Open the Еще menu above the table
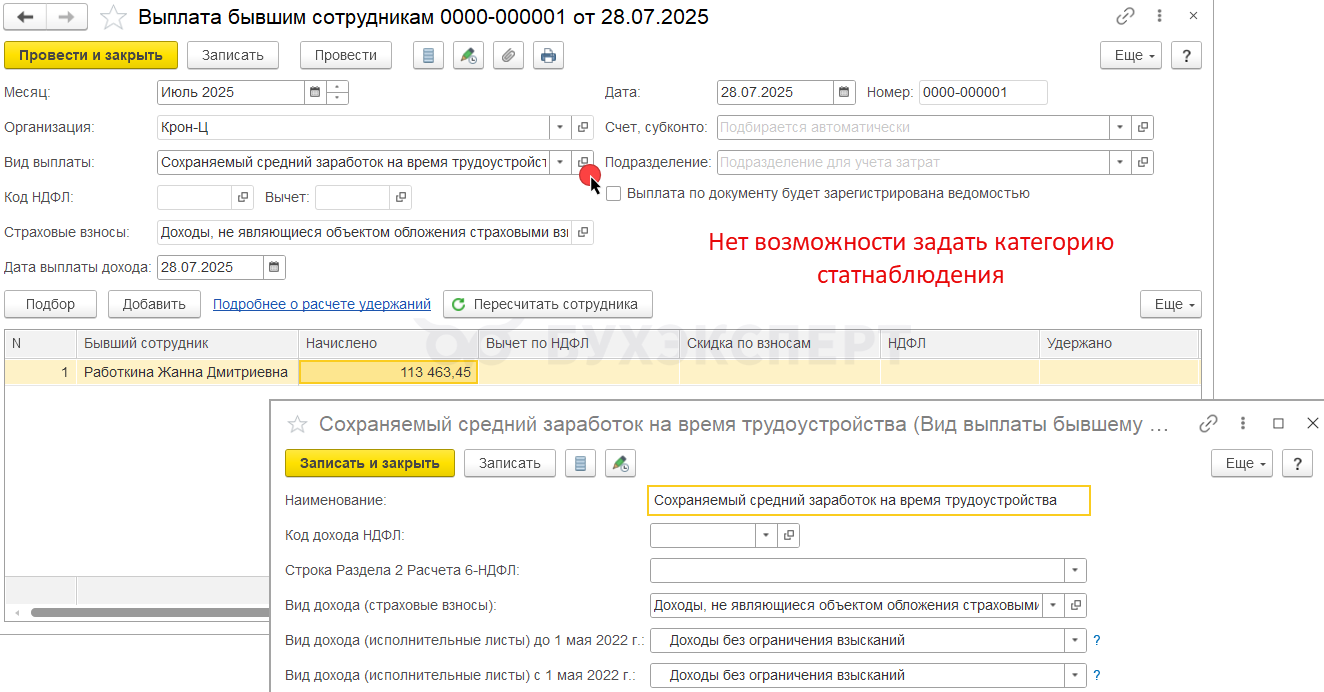 click(1170, 304)
